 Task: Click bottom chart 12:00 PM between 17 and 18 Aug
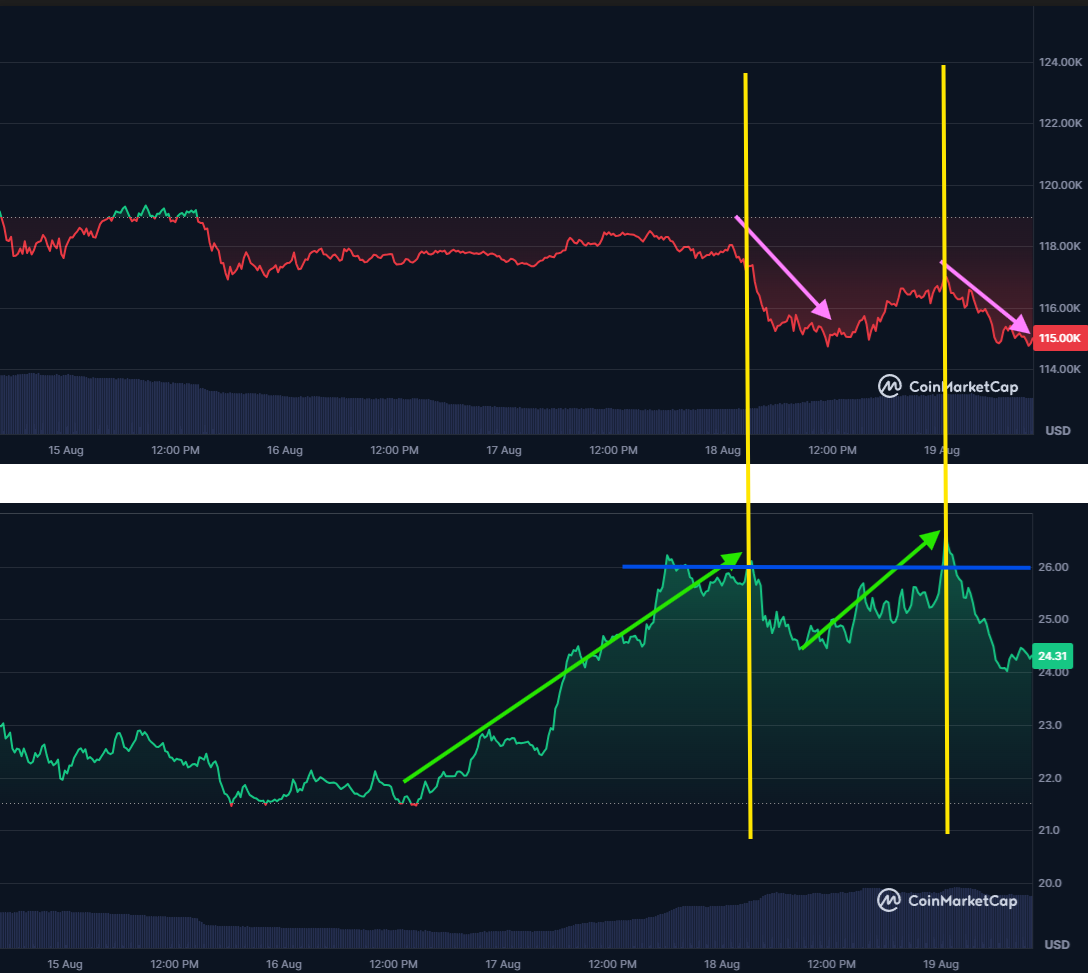(613, 964)
